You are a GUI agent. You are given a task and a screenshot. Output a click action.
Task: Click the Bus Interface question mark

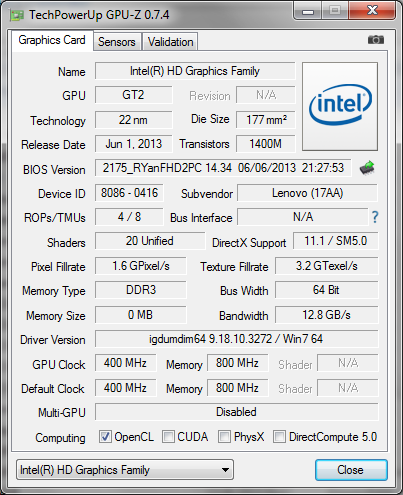(375, 217)
